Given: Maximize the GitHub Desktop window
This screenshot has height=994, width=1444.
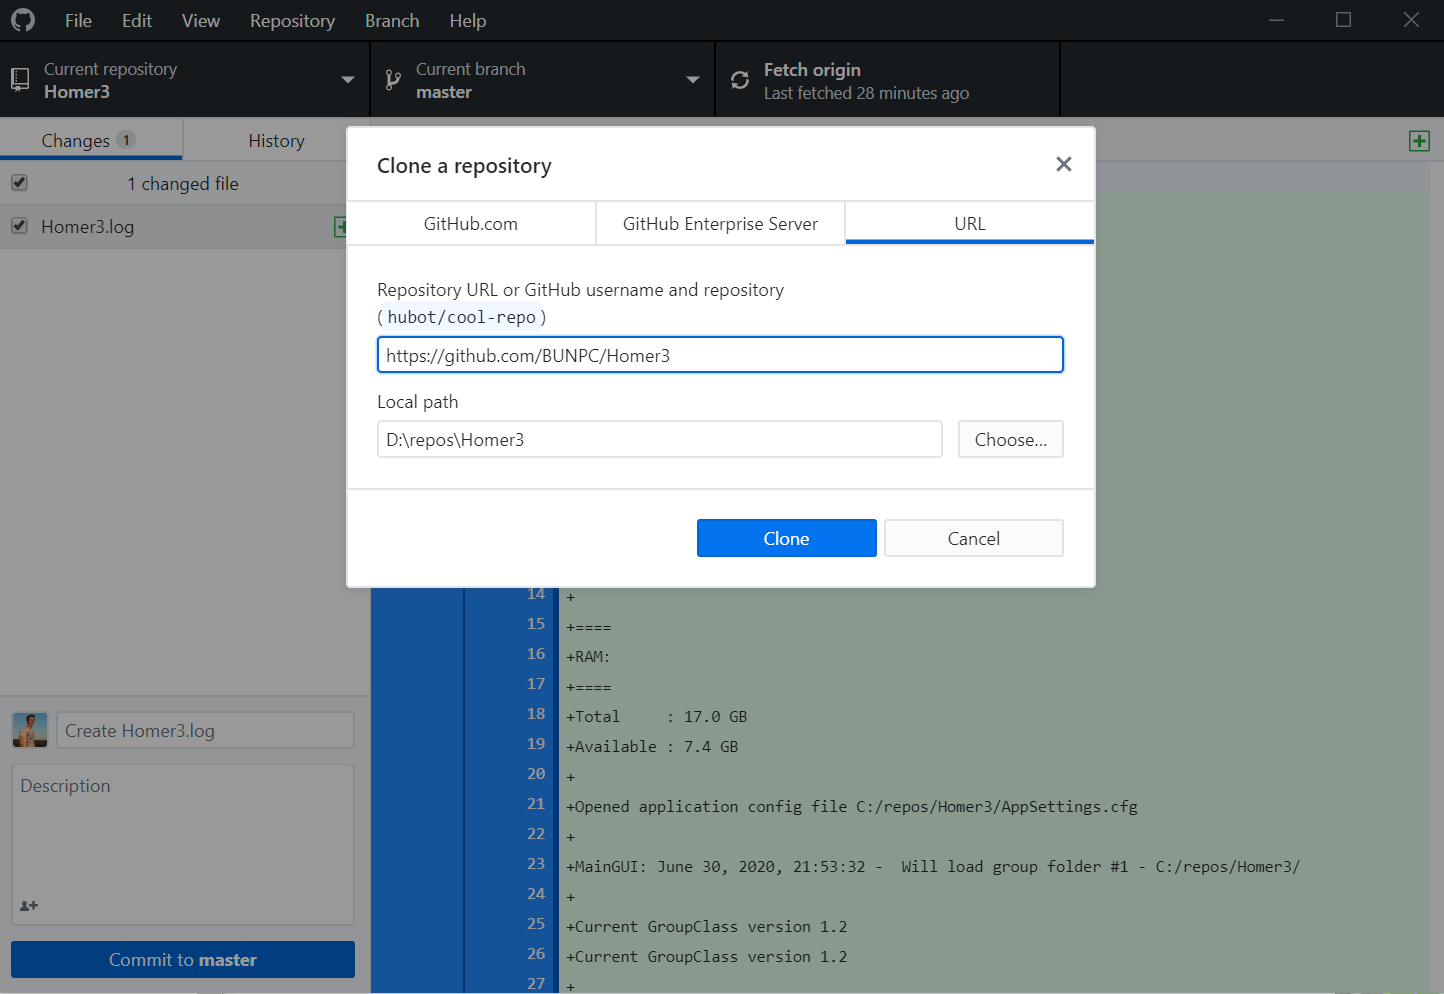Looking at the screenshot, I should (1343, 20).
